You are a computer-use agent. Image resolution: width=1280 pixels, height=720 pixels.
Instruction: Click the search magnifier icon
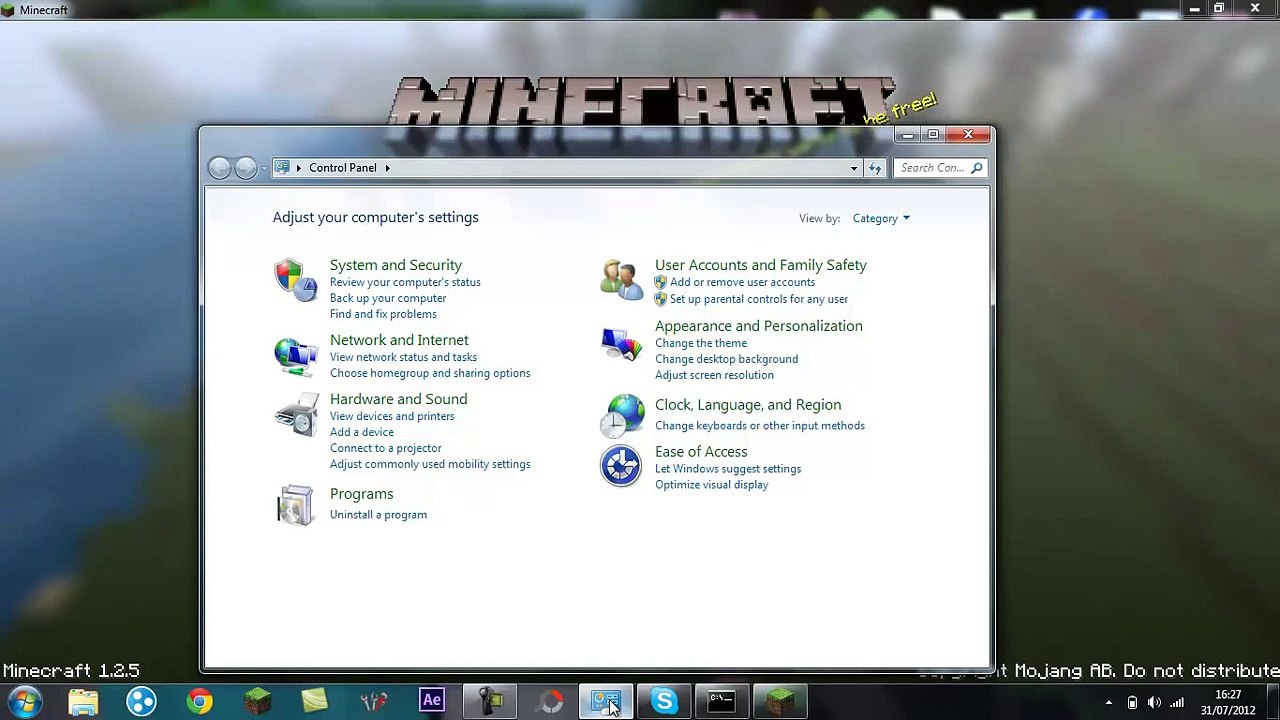pos(977,168)
